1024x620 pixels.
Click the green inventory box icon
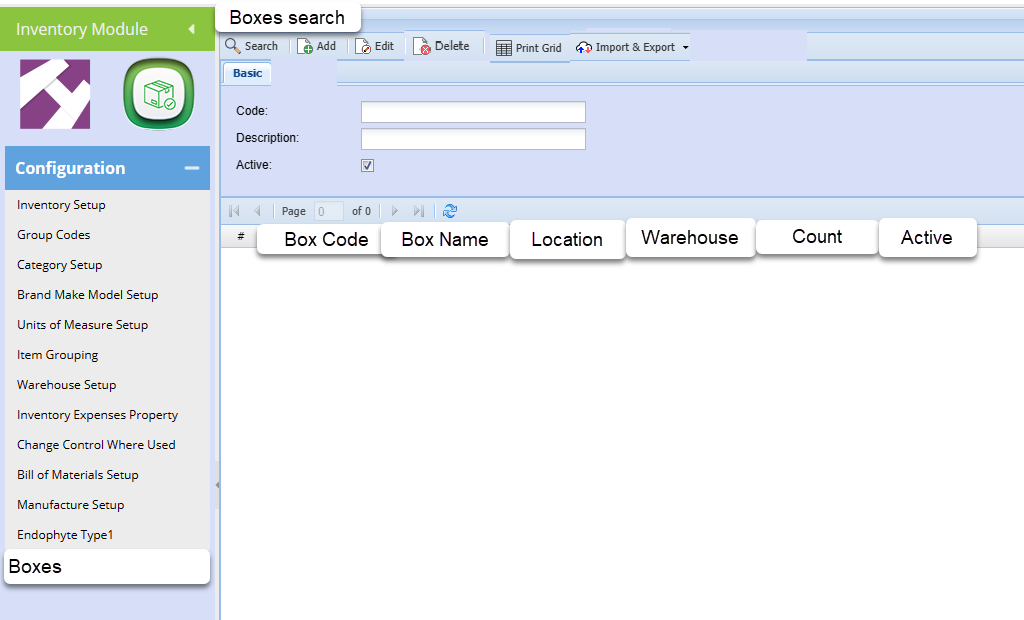tap(158, 95)
